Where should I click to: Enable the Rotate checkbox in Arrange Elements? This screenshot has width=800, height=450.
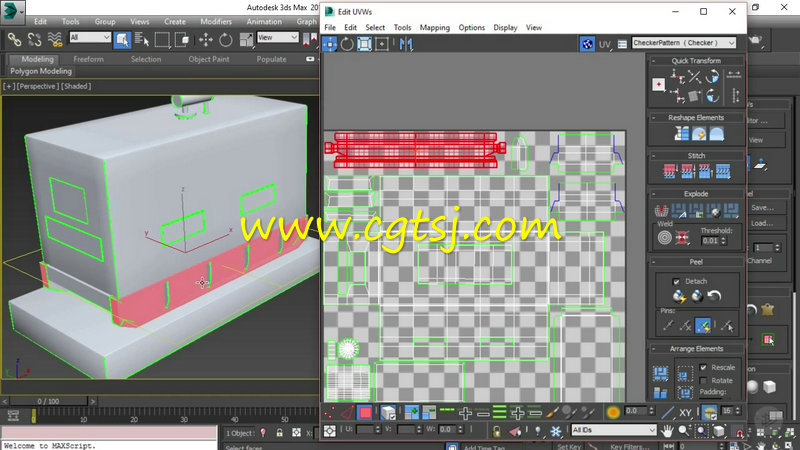[703, 381]
